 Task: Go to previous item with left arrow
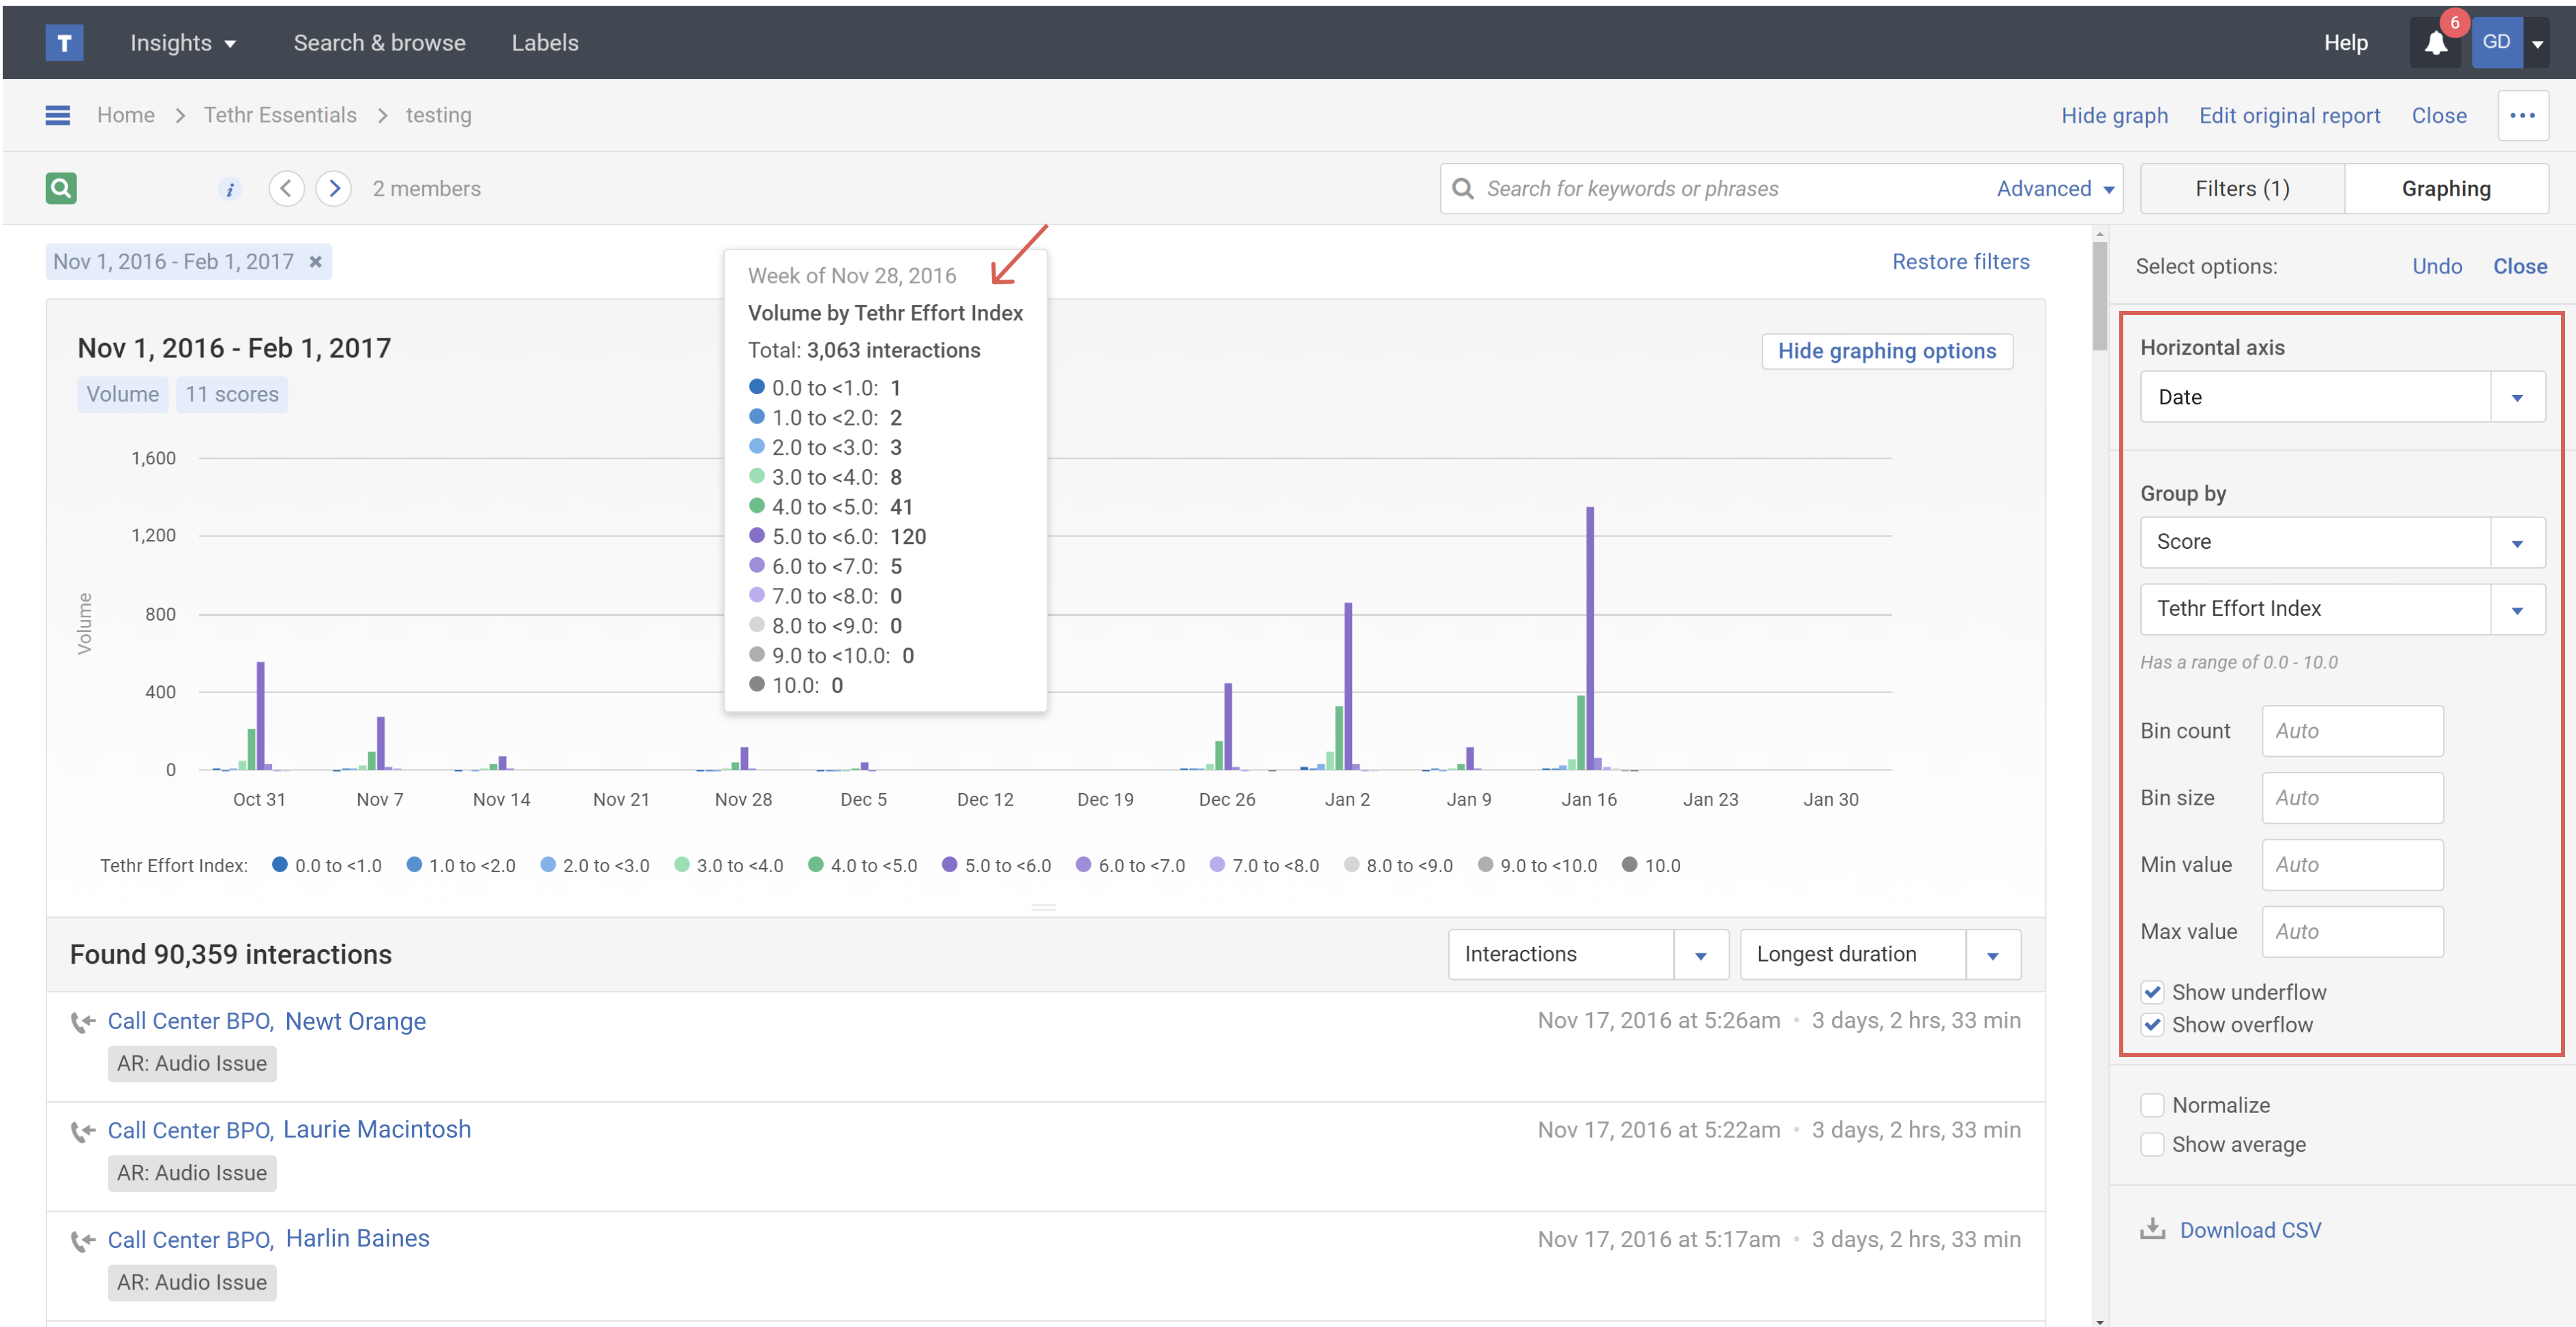click(x=286, y=188)
